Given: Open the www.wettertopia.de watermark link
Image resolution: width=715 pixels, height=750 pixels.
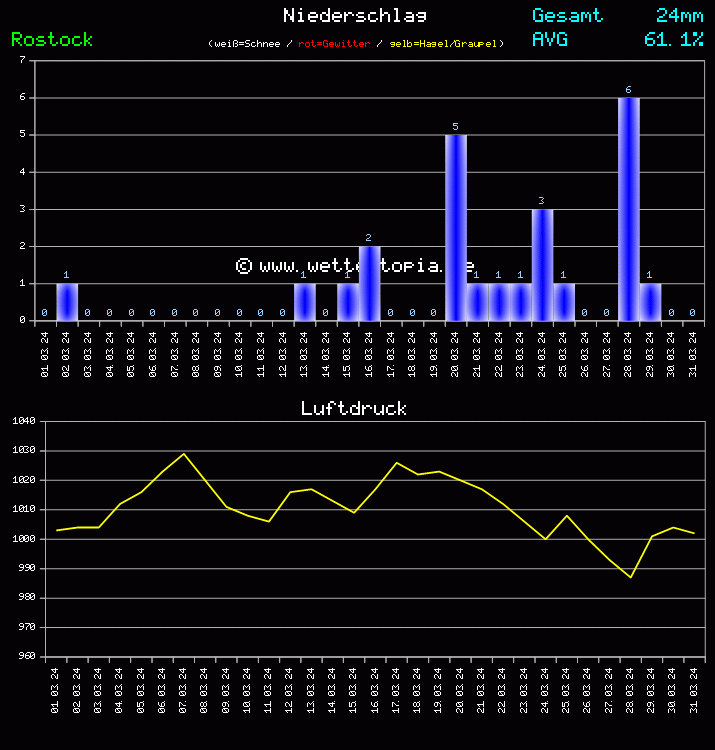Looking at the screenshot, I should [355, 265].
